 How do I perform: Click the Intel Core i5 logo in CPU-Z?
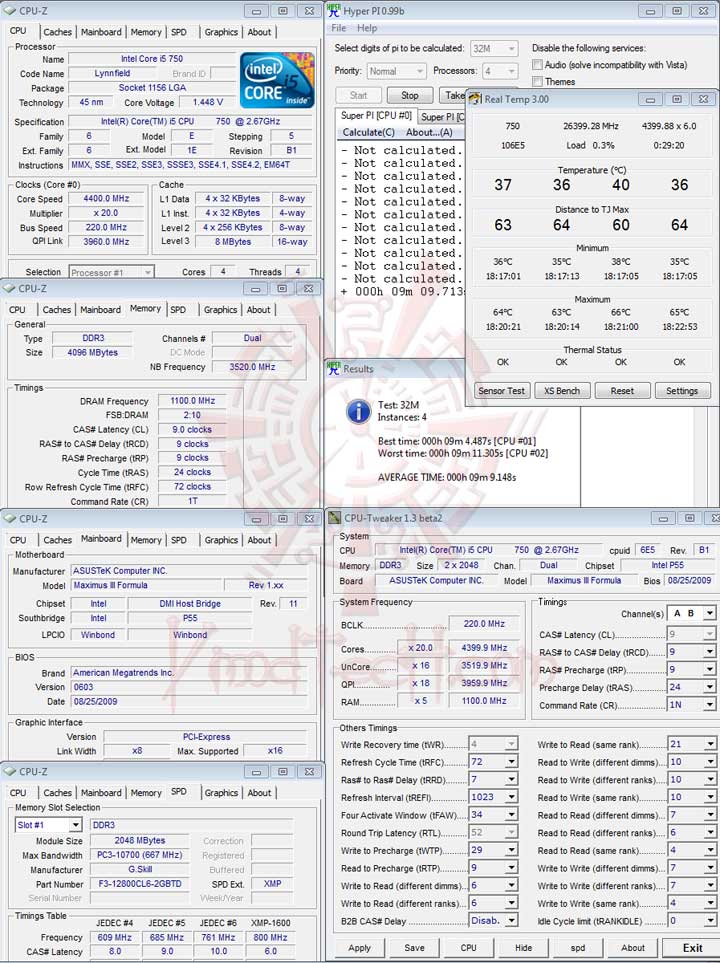[277, 80]
